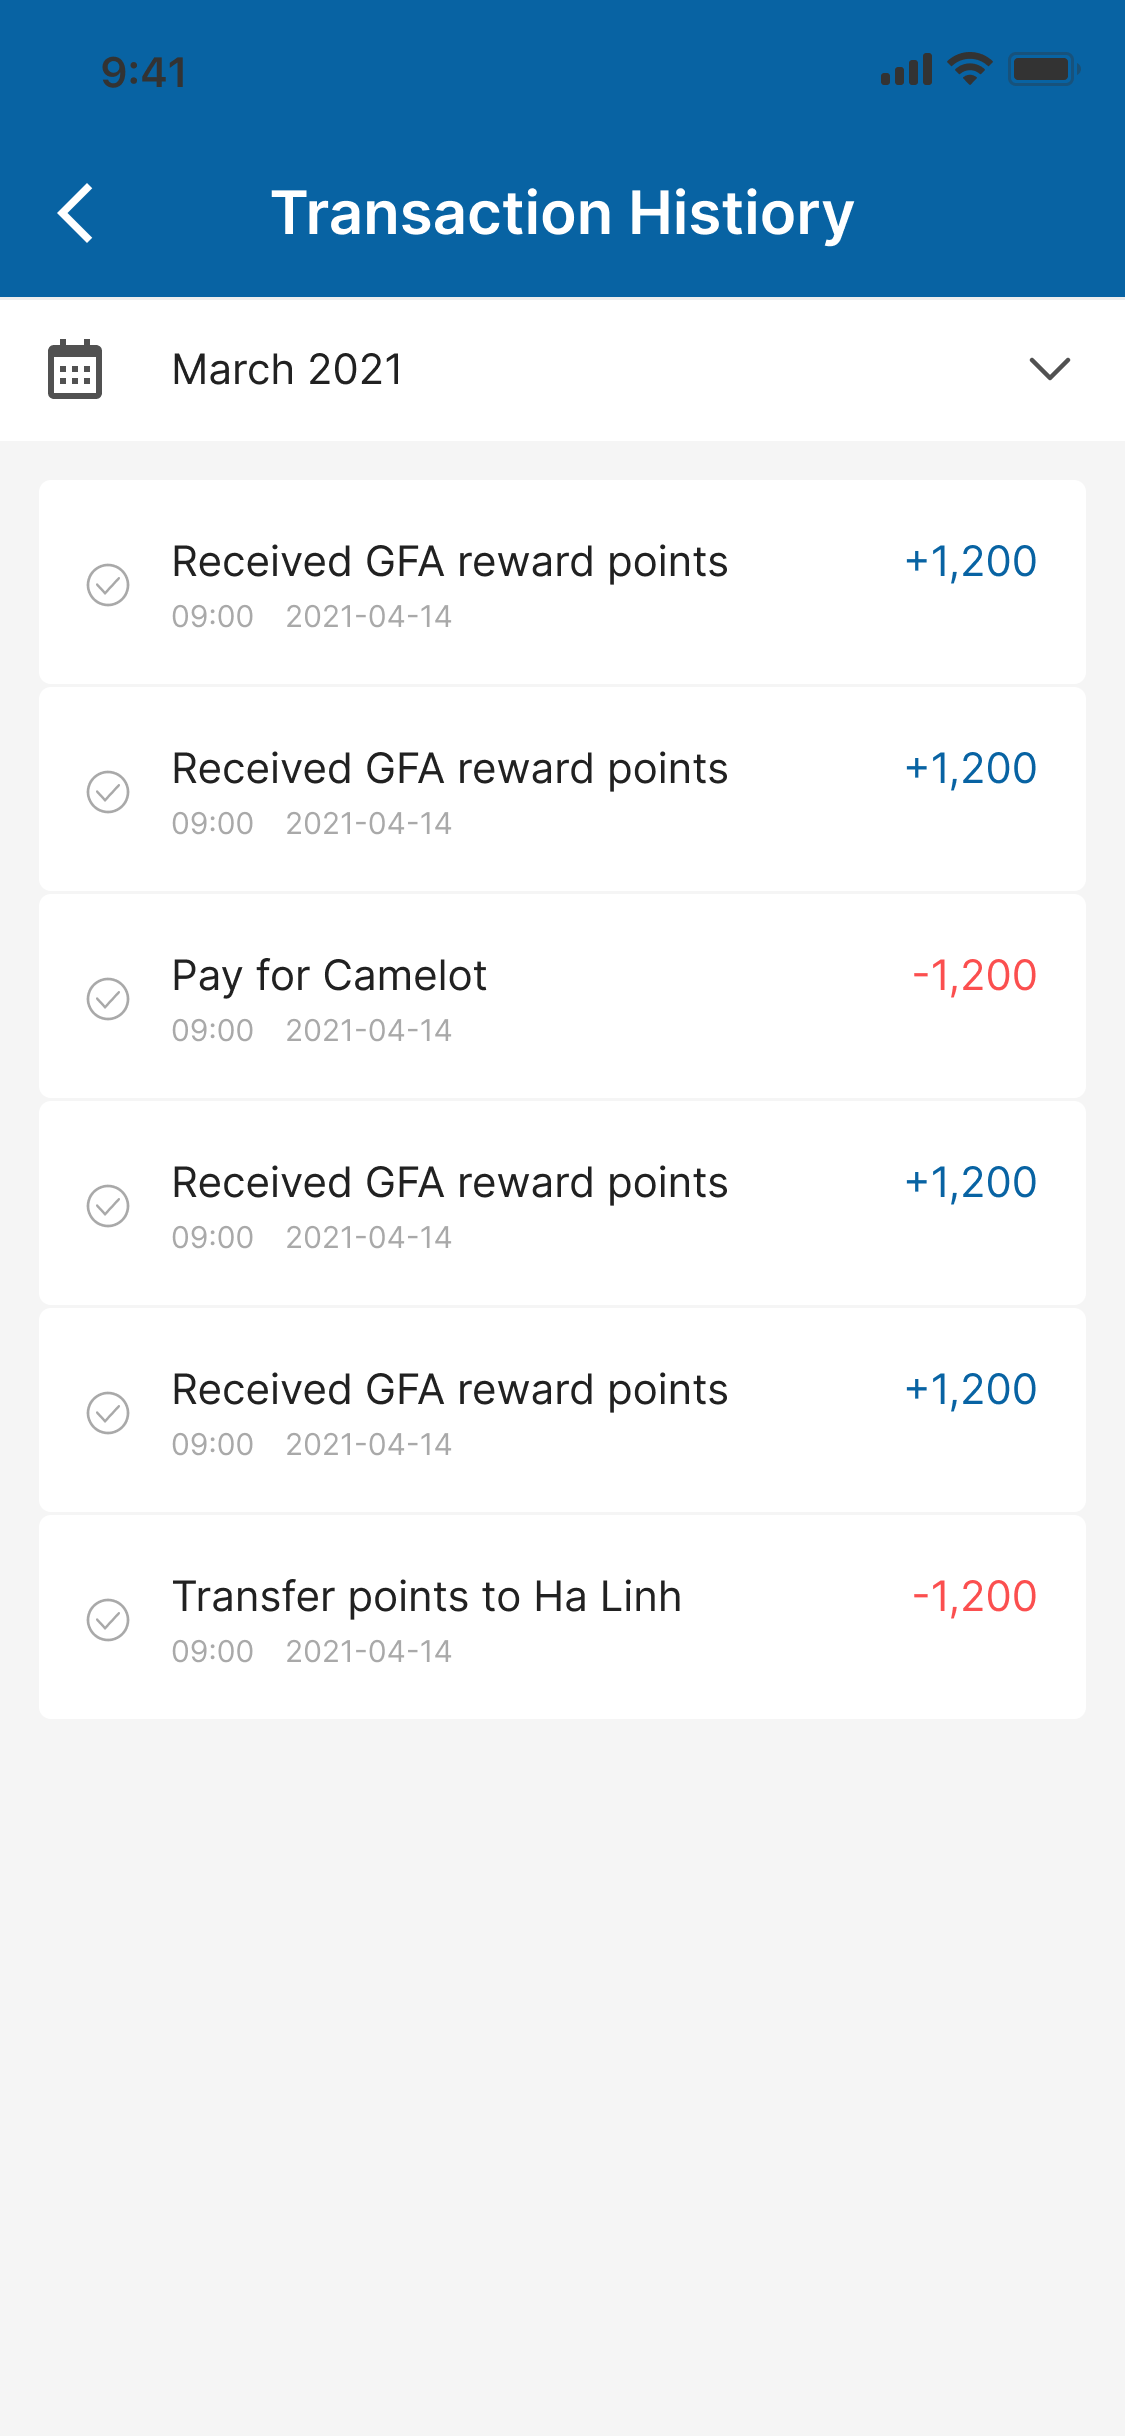The width and height of the screenshot is (1125, 2436).
Task: Open the calendar icon beside March 2021
Action: tap(75, 369)
